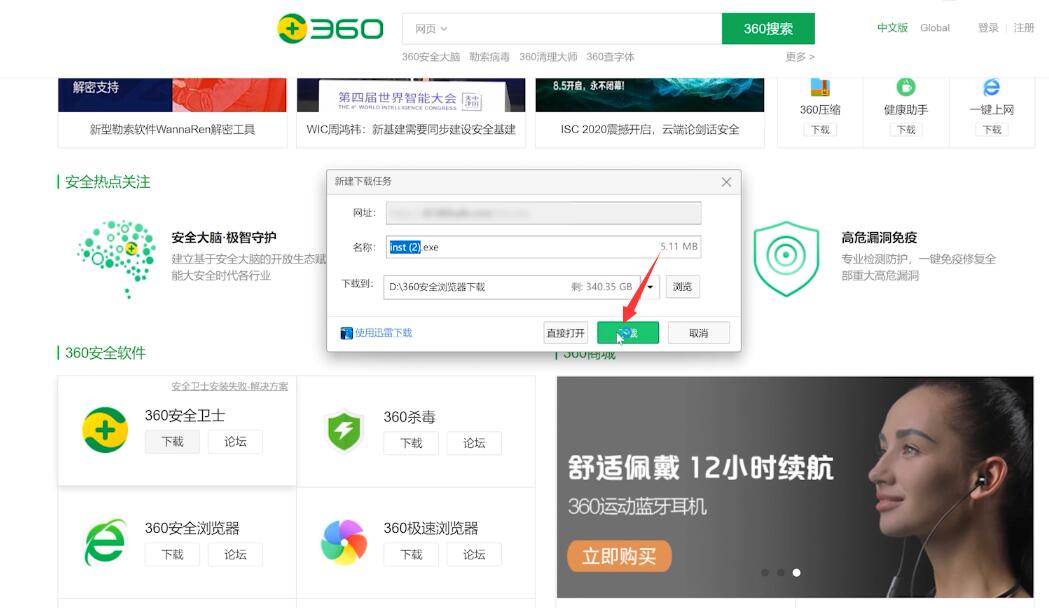This screenshot has height=608, width=1049.
Task: Switch to Global site version
Action: pos(935,27)
